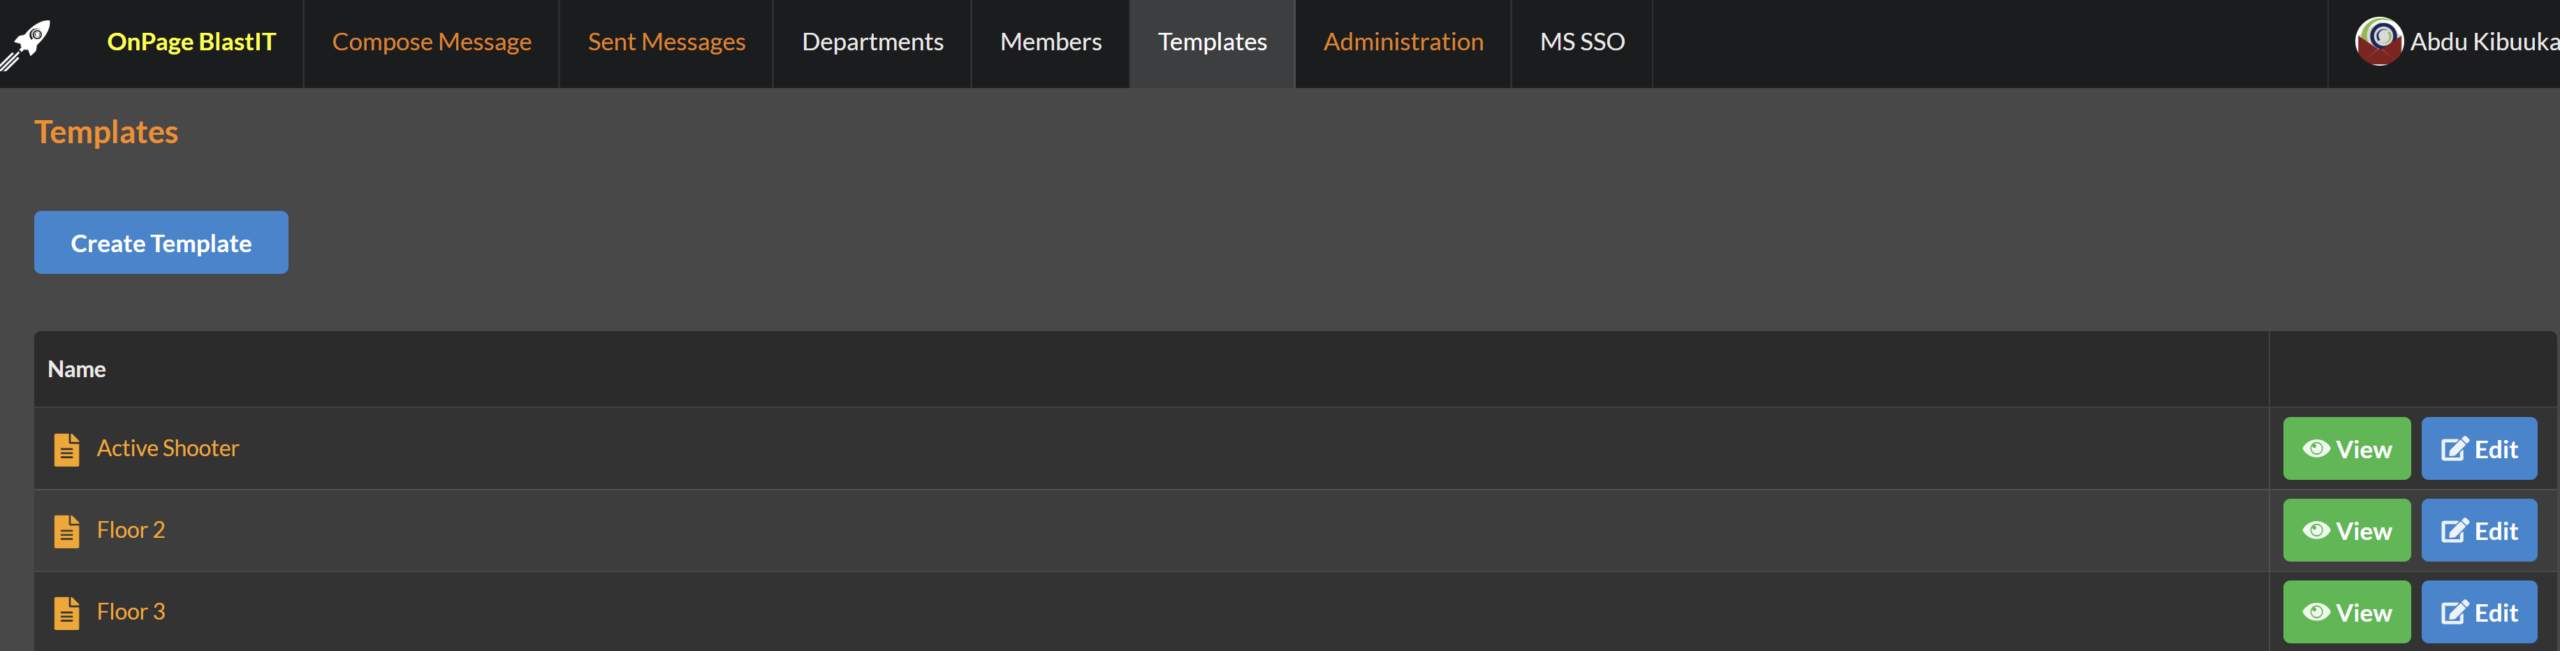Open the Floor 2 template link
This screenshot has width=2560, height=651.
131,530
